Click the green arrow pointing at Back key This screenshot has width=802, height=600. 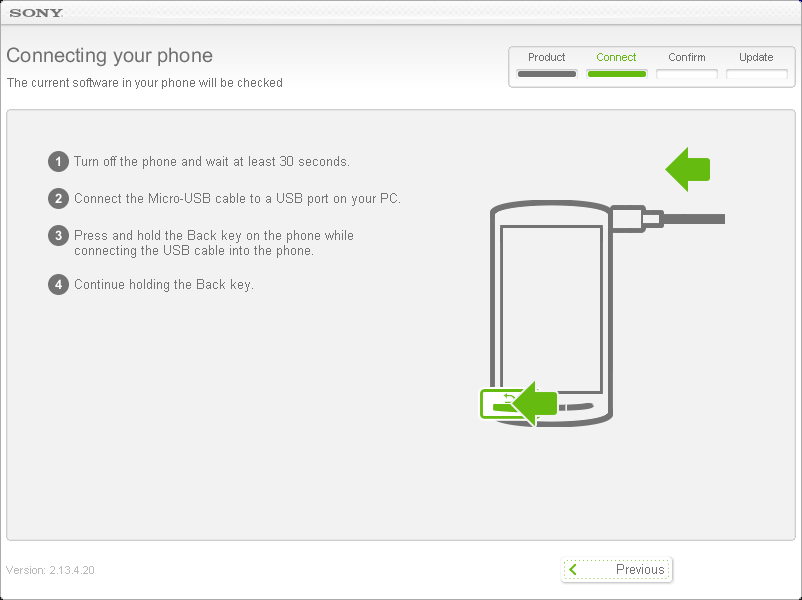534,404
